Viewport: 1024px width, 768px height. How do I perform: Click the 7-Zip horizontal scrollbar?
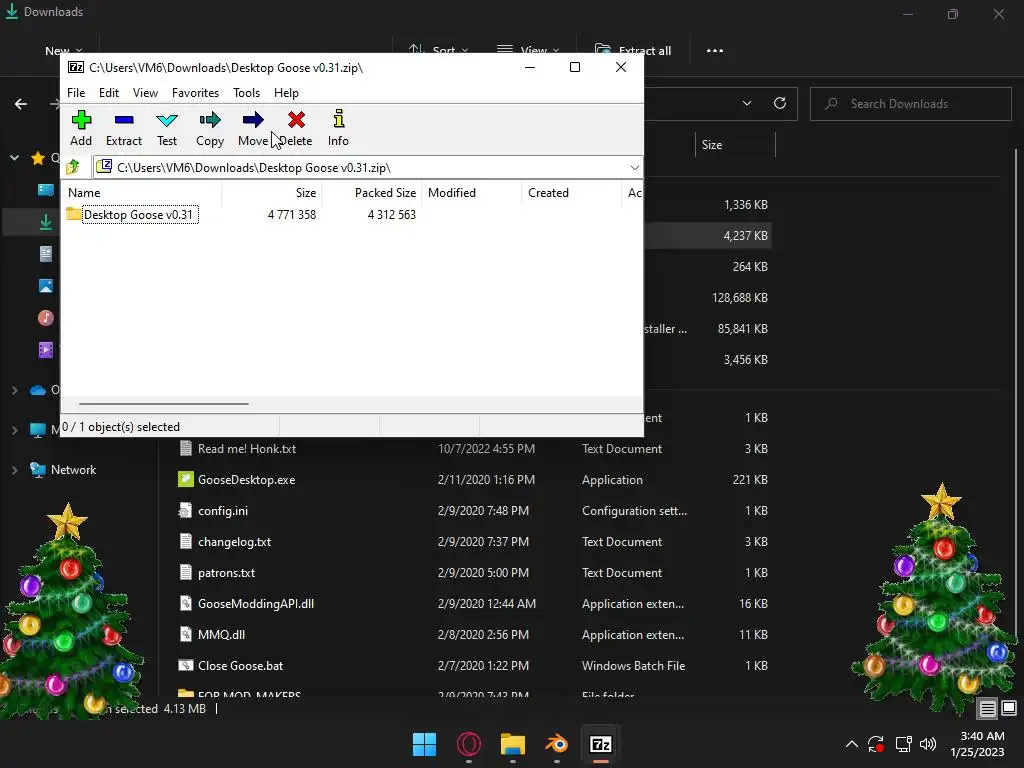click(x=163, y=404)
